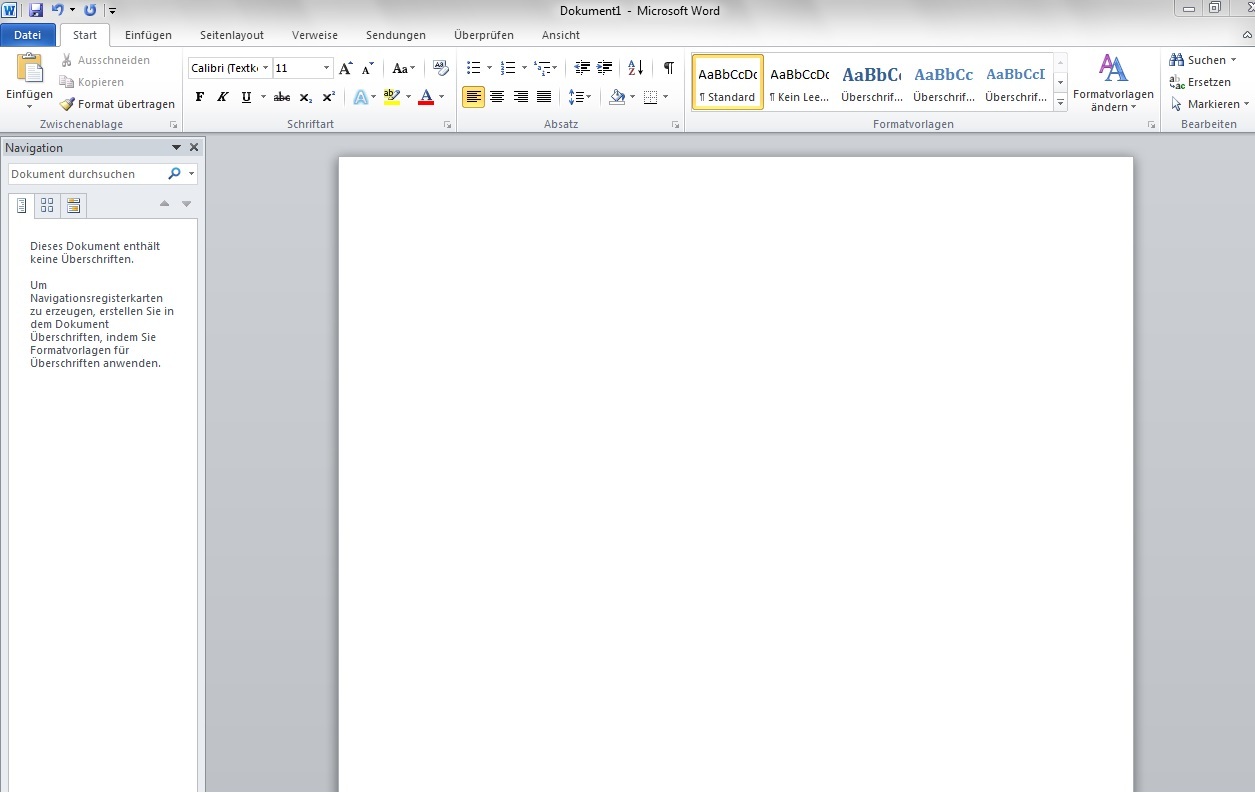Click the Ersetzen button
This screenshot has width=1255, height=793.
coord(1200,82)
